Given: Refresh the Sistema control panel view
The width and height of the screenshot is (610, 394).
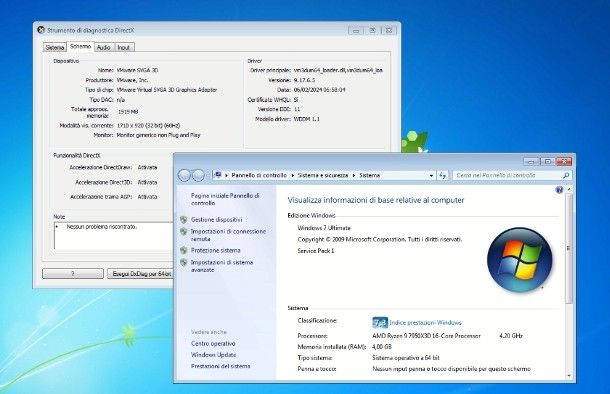Looking at the screenshot, I should pyautogui.click(x=442, y=176).
